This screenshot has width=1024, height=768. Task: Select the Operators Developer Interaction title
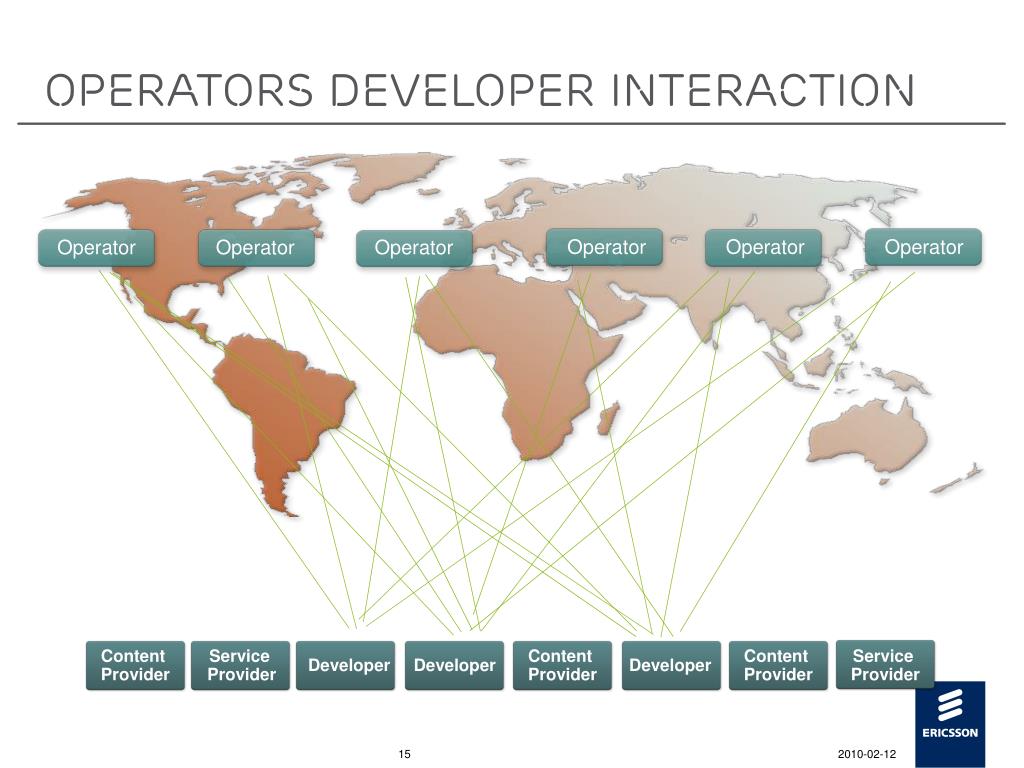click(x=480, y=89)
